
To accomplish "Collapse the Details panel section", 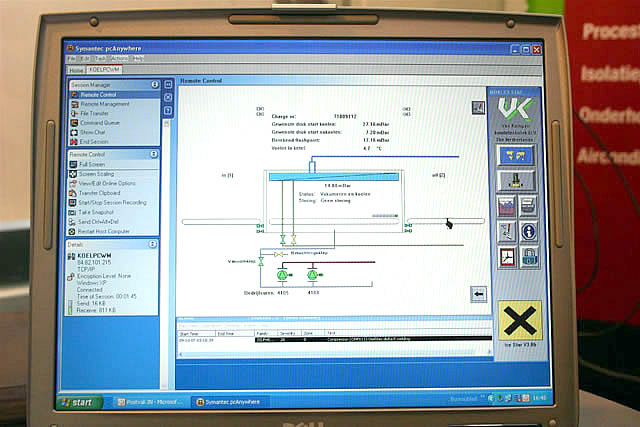I will tap(154, 243).
